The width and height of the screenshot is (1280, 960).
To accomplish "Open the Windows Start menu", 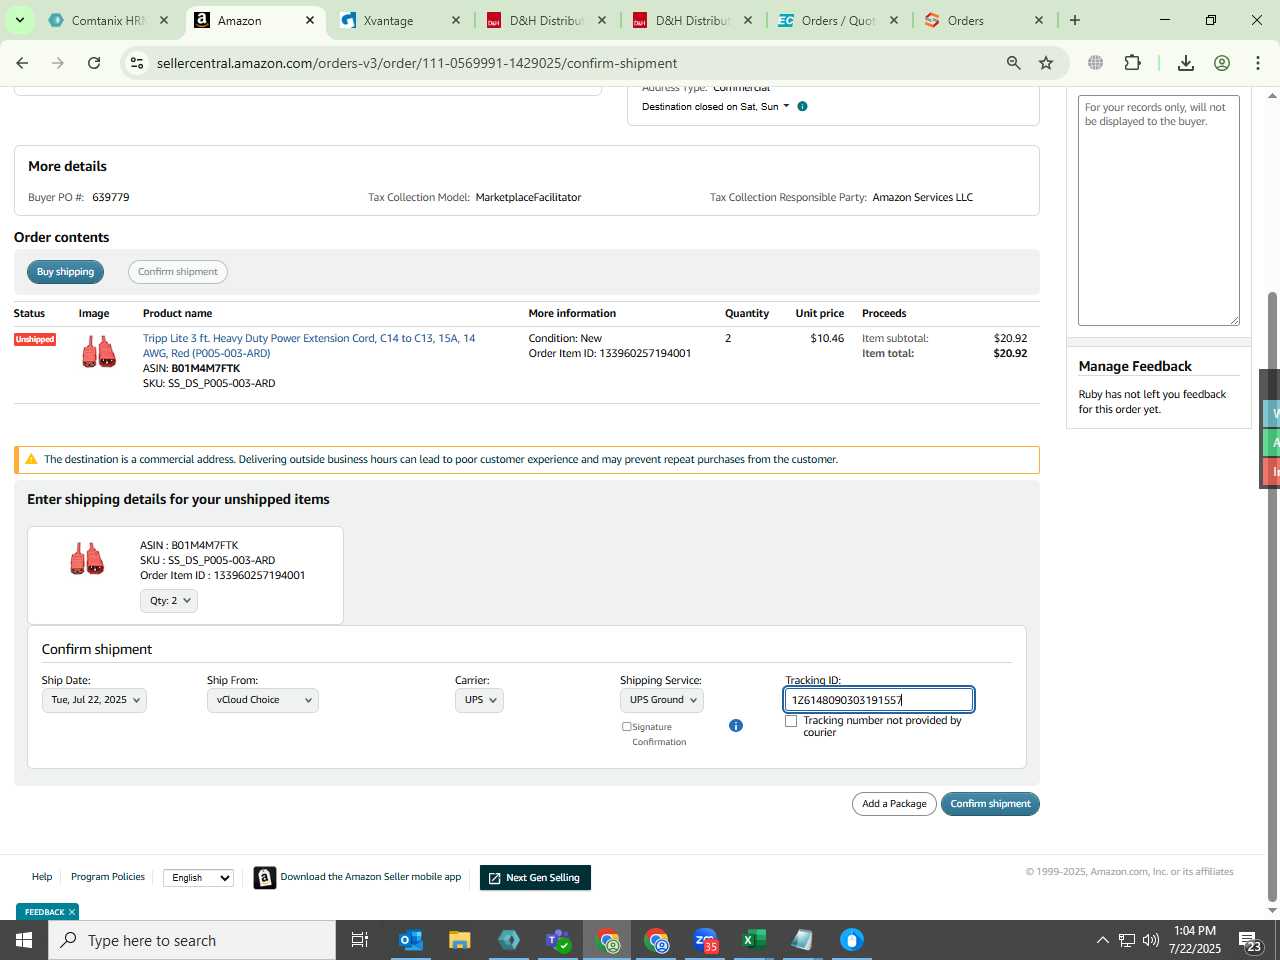I will coord(24,940).
